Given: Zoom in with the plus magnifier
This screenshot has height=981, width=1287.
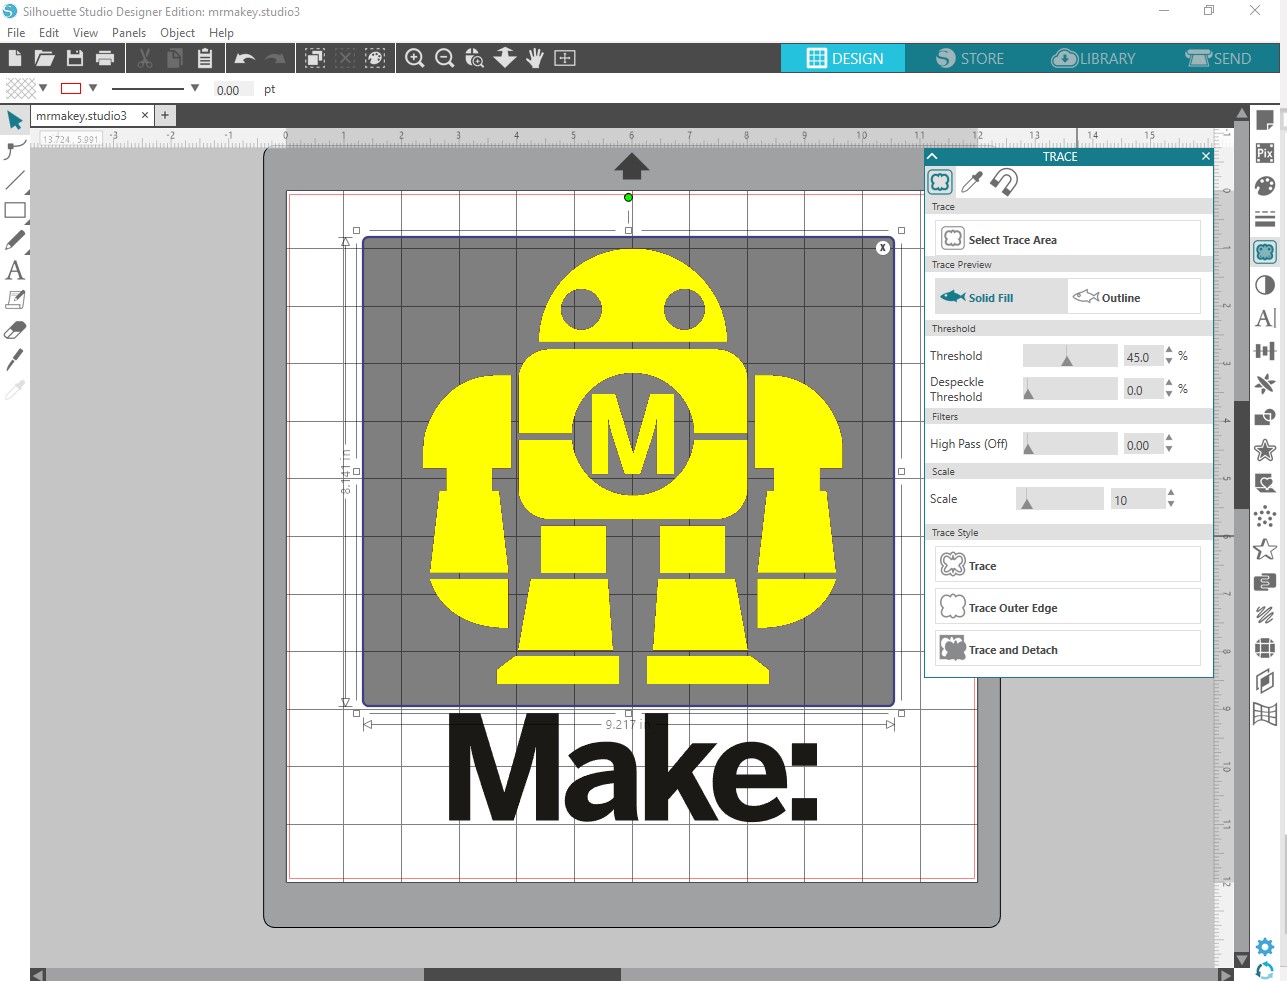Looking at the screenshot, I should coord(415,58).
